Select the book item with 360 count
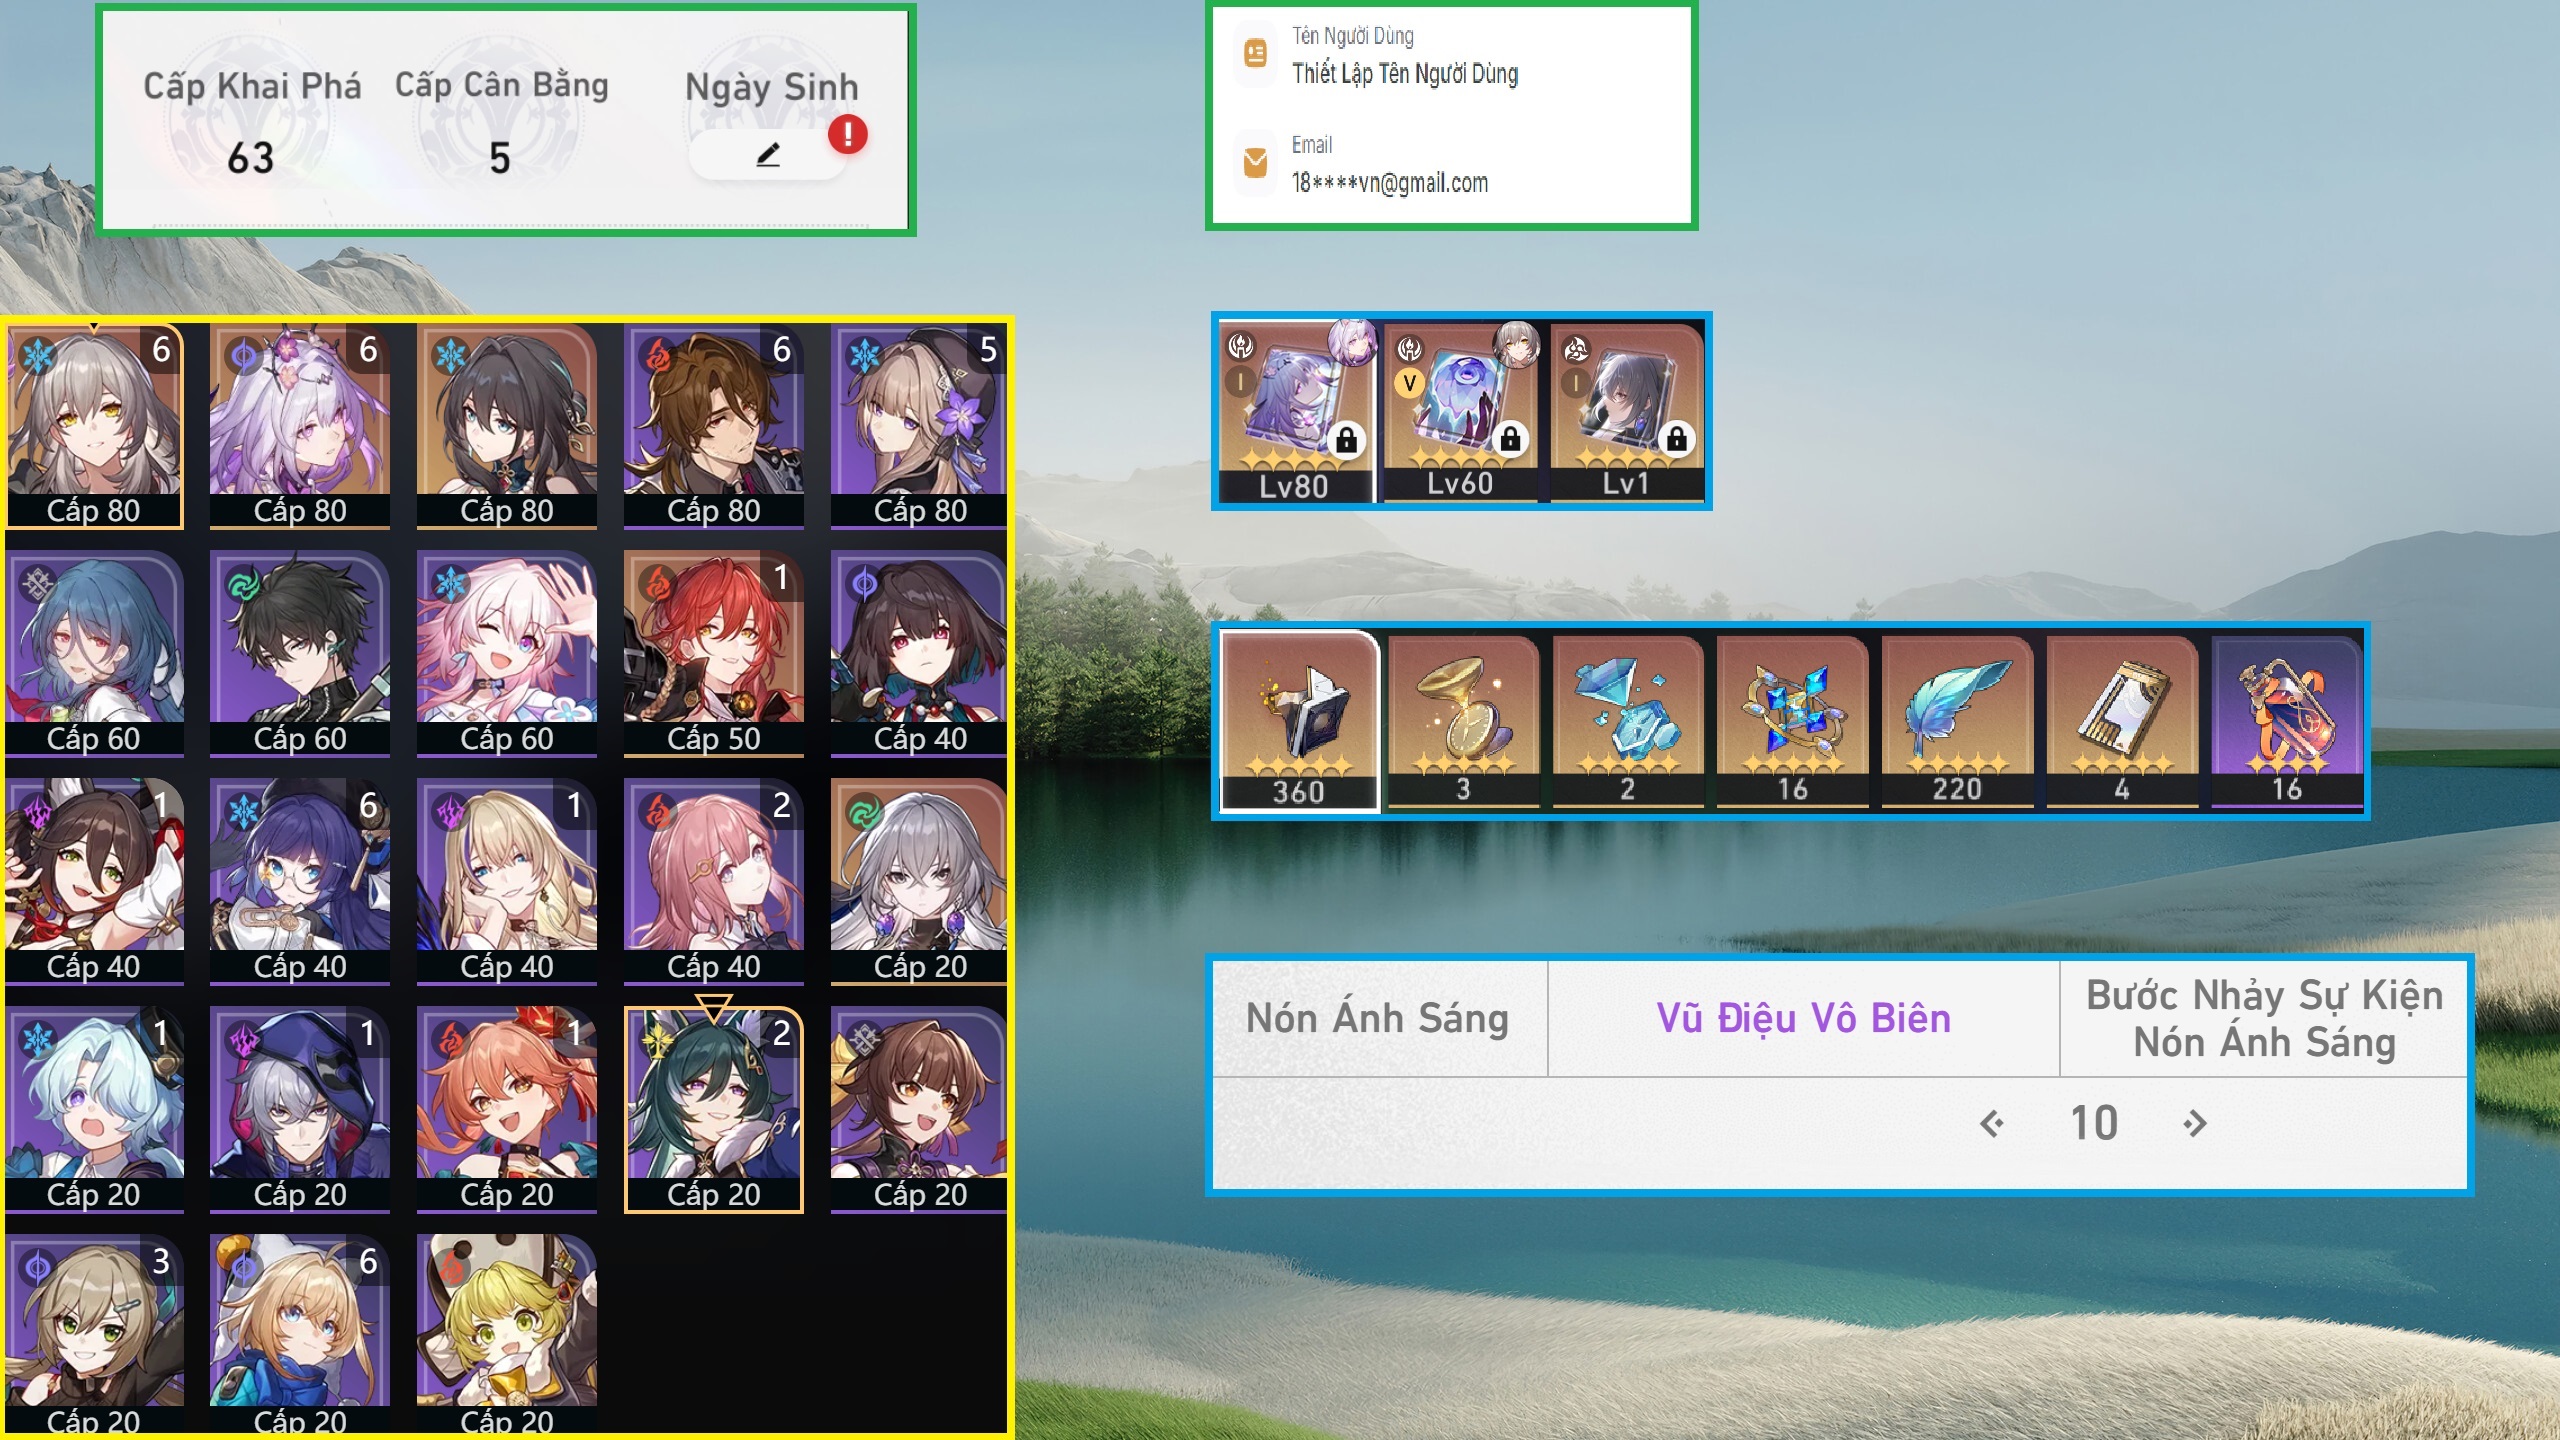This screenshot has width=2560, height=1440. pos(1299,720)
